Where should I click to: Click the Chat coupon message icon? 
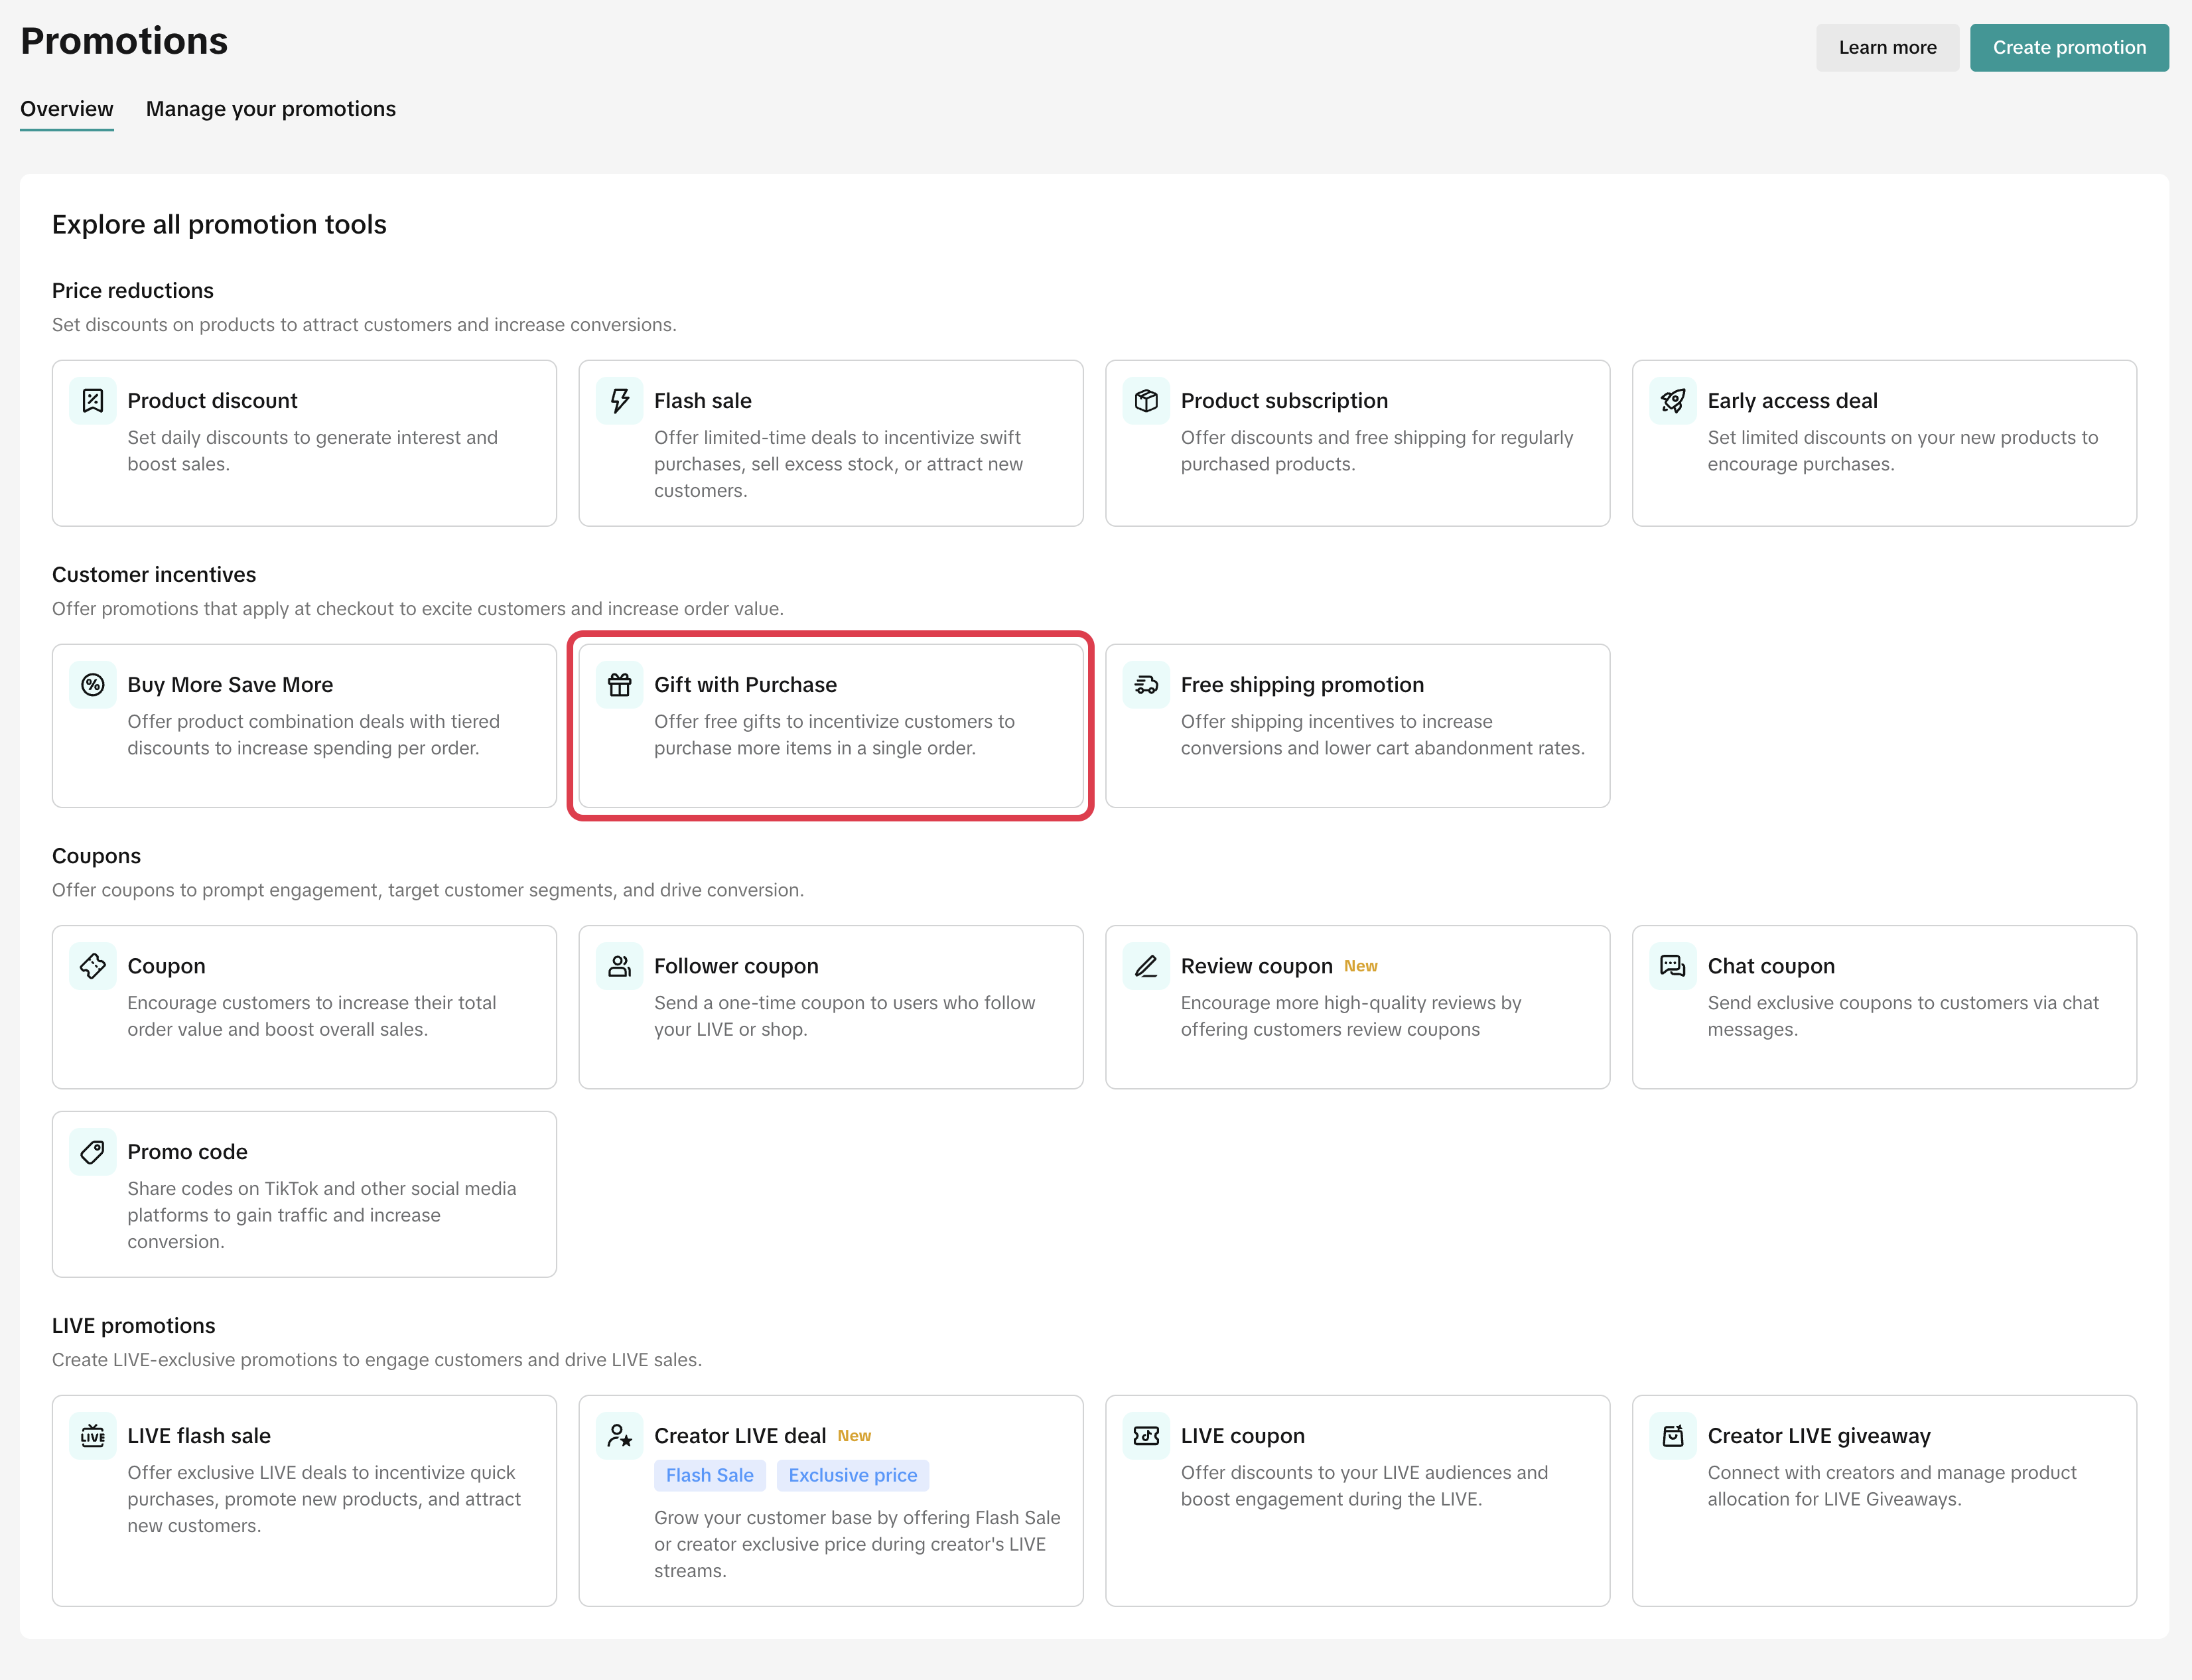click(x=1673, y=966)
